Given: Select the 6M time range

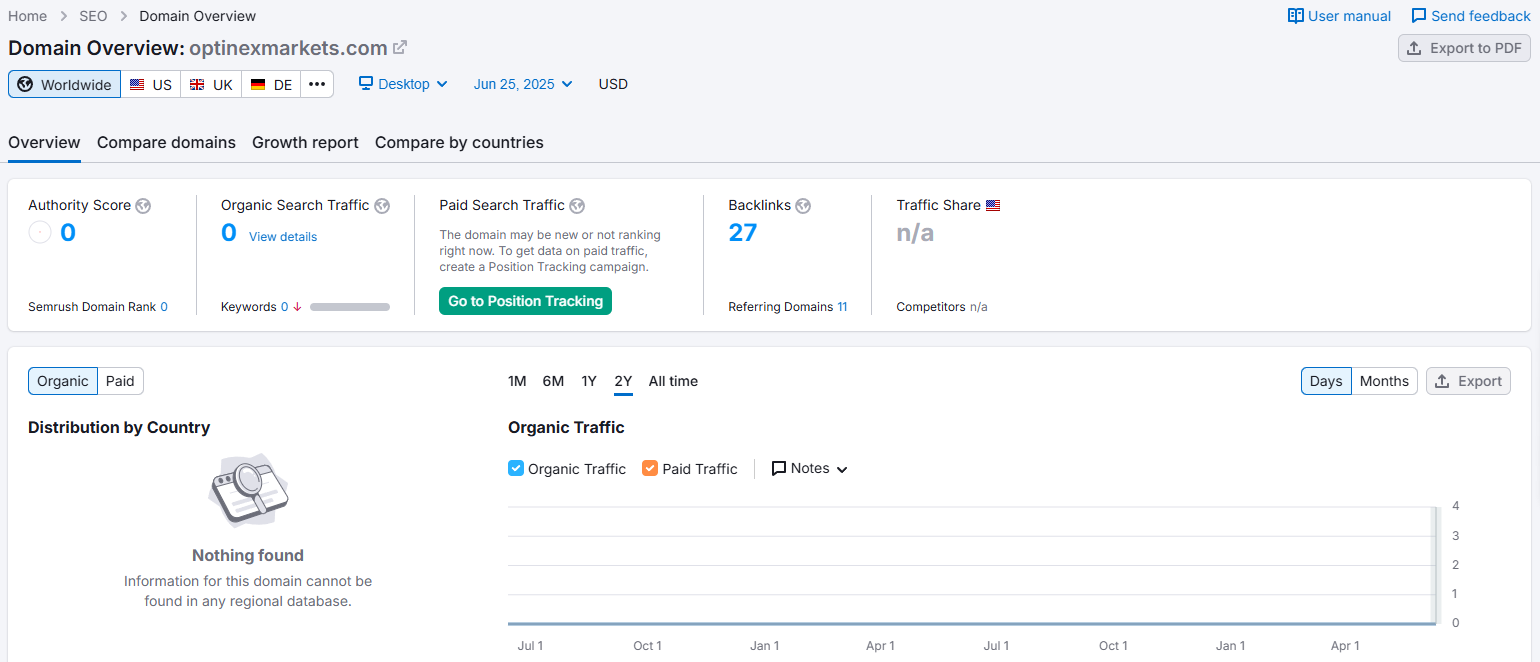Looking at the screenshot, I should tap(553, 381).
